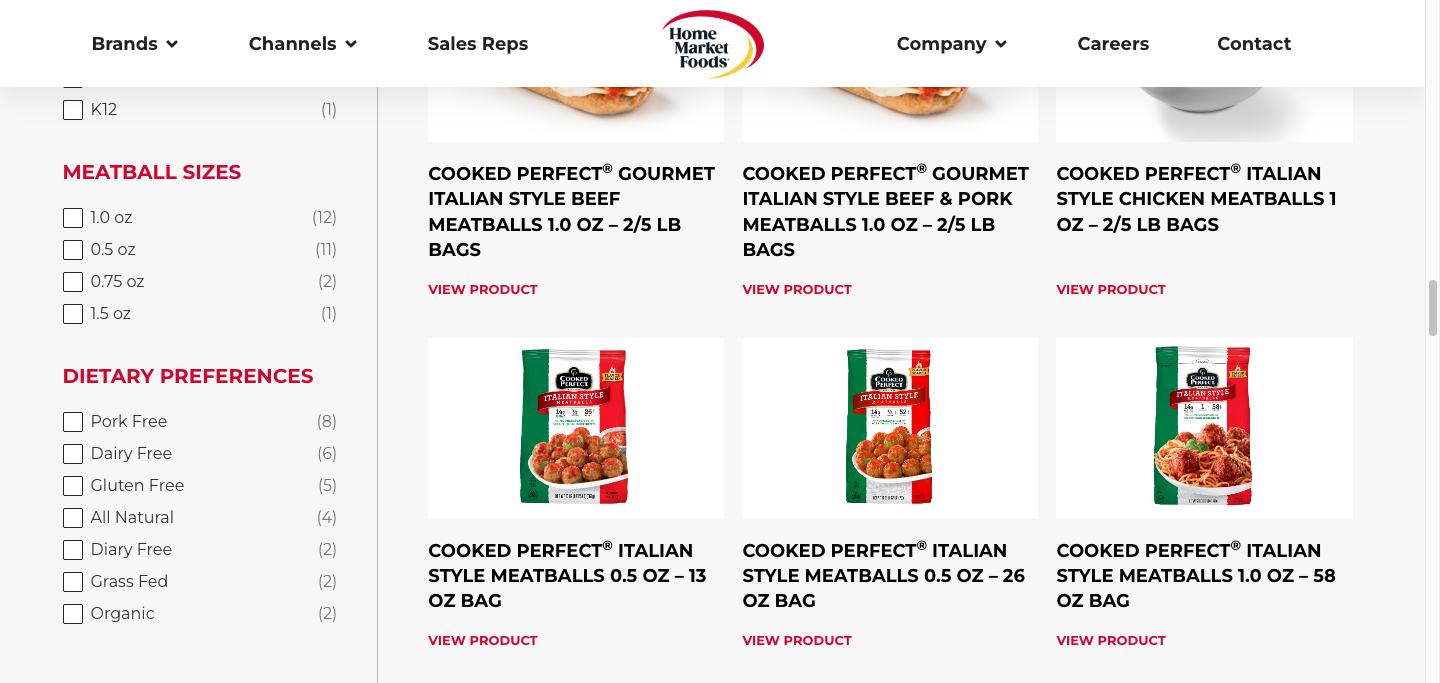
Task: Open Gourmet Italian Style Beef & Pork title
Action: [x=885, y=211]
